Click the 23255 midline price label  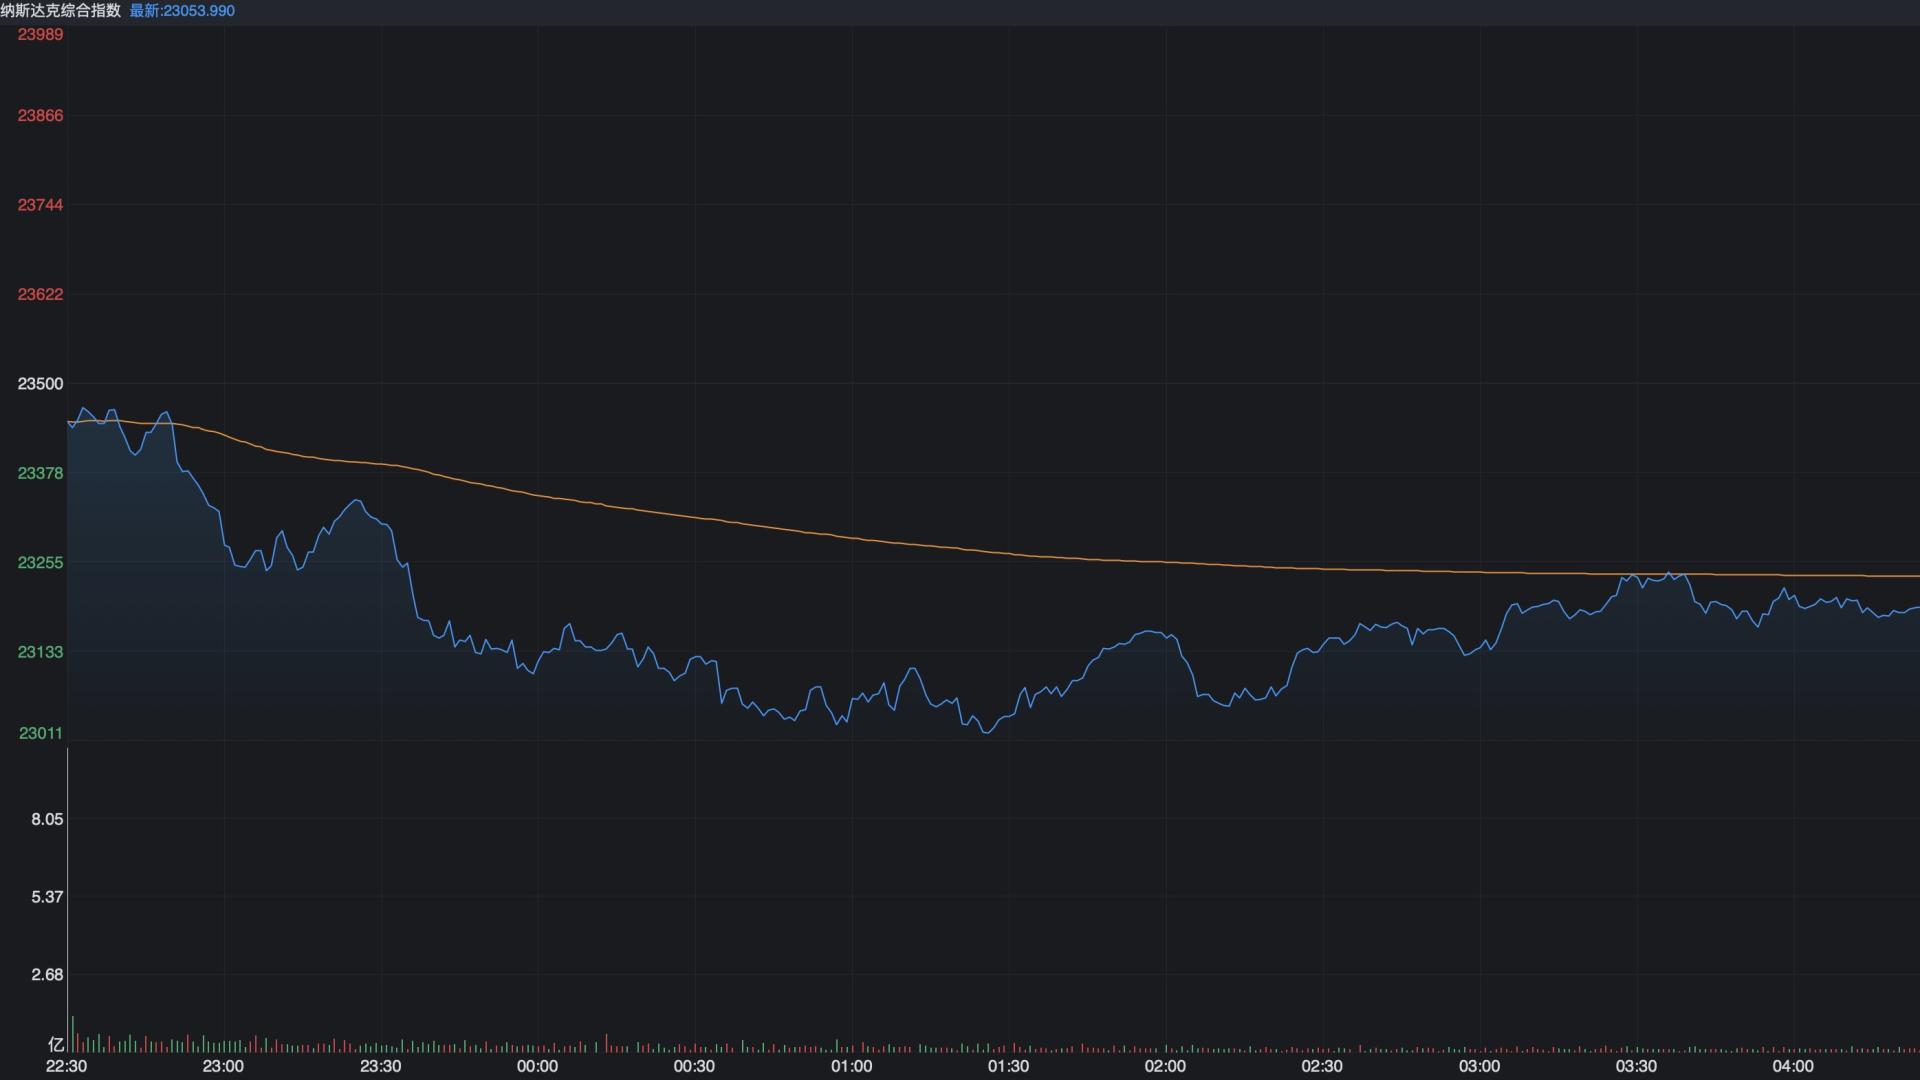coord(40,563)
